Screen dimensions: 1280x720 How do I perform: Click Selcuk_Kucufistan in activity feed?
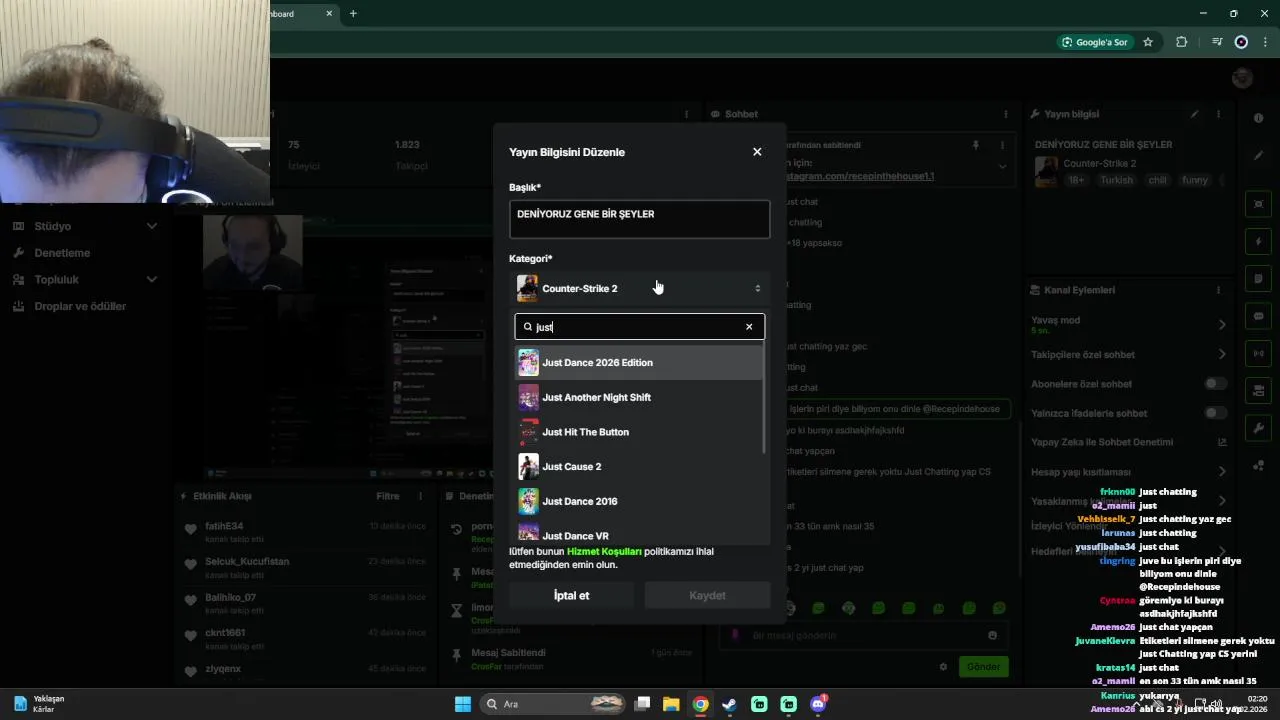(247, 561)
